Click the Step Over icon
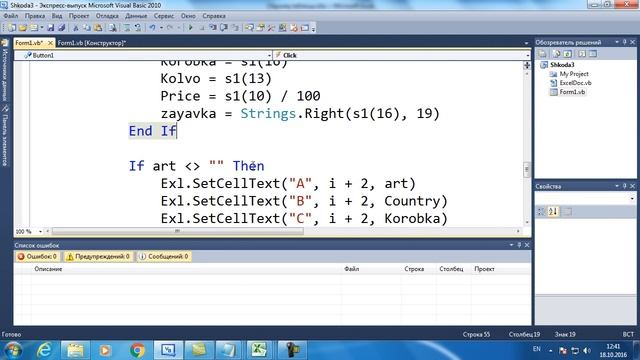This screenshot has height=360, width=640. pyautogui.click(x=224, y=28)
